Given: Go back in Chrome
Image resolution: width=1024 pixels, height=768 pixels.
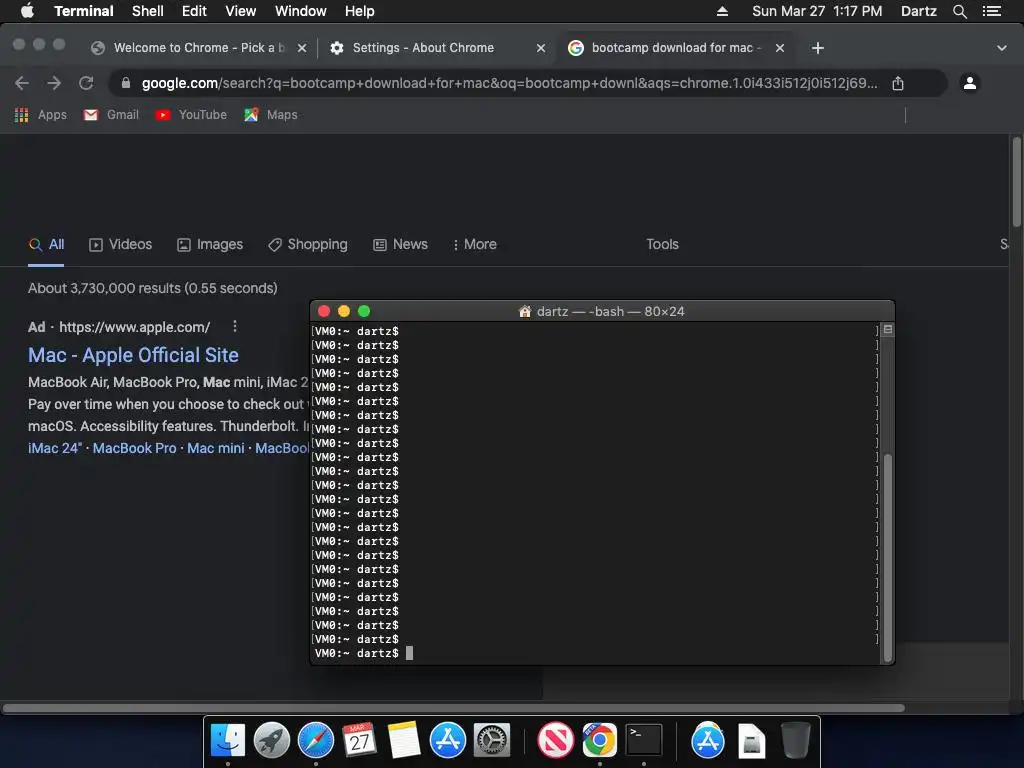Looking at the screenshot, I should [22, 83].
